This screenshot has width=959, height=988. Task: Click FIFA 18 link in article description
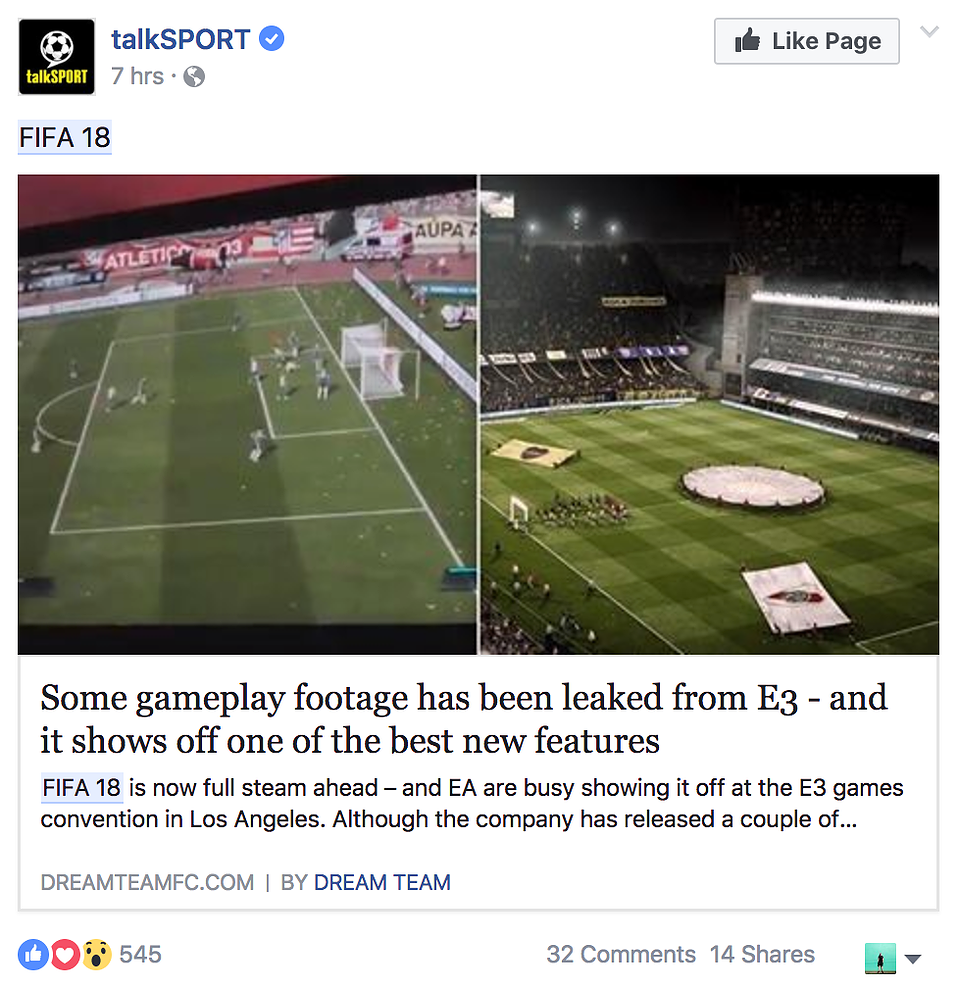(81, 788)
